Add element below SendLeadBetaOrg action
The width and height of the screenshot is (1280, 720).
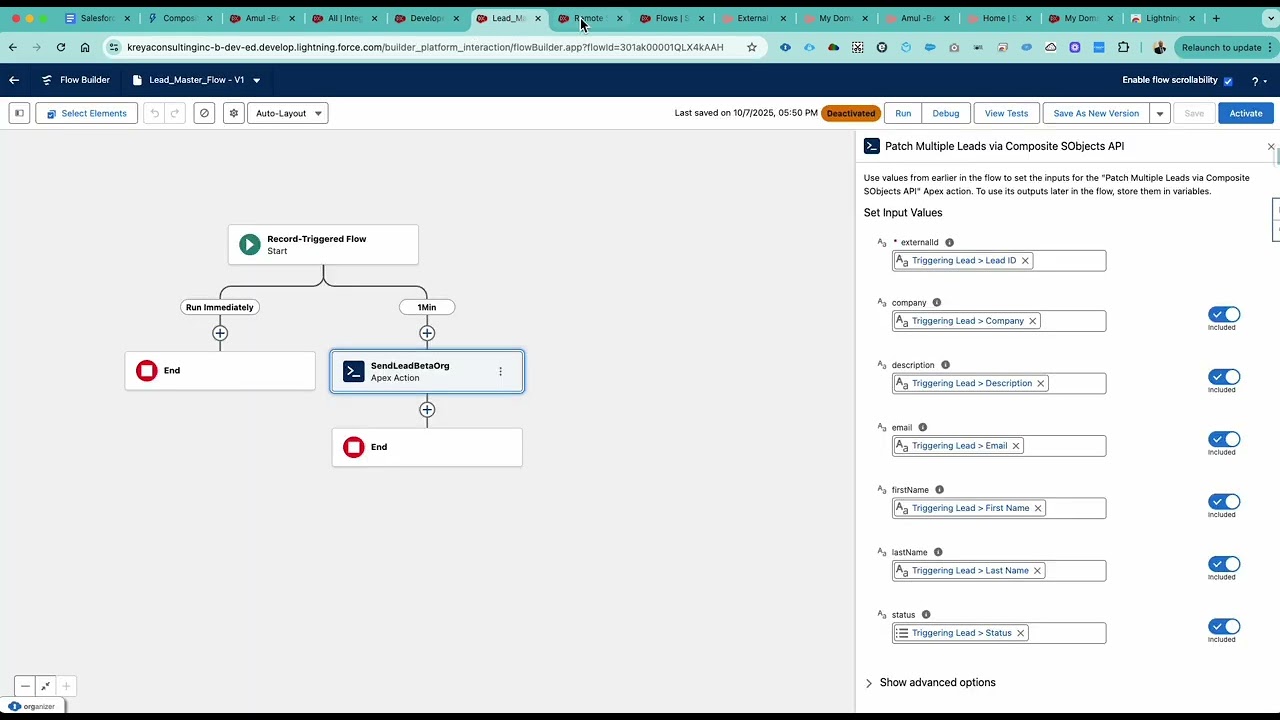pos(427,409)
